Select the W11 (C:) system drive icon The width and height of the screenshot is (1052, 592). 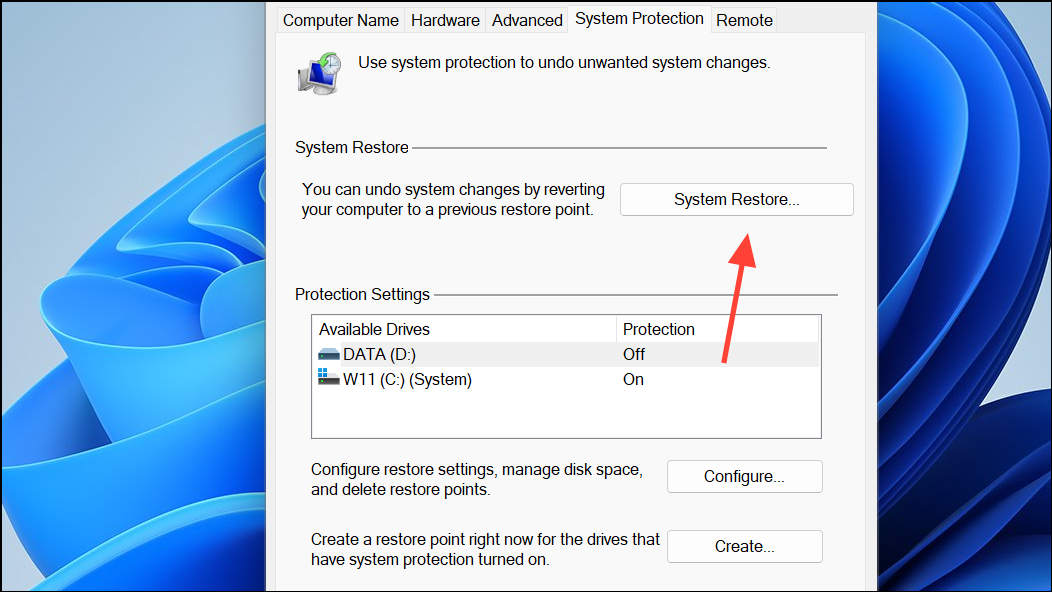point(328,377)
